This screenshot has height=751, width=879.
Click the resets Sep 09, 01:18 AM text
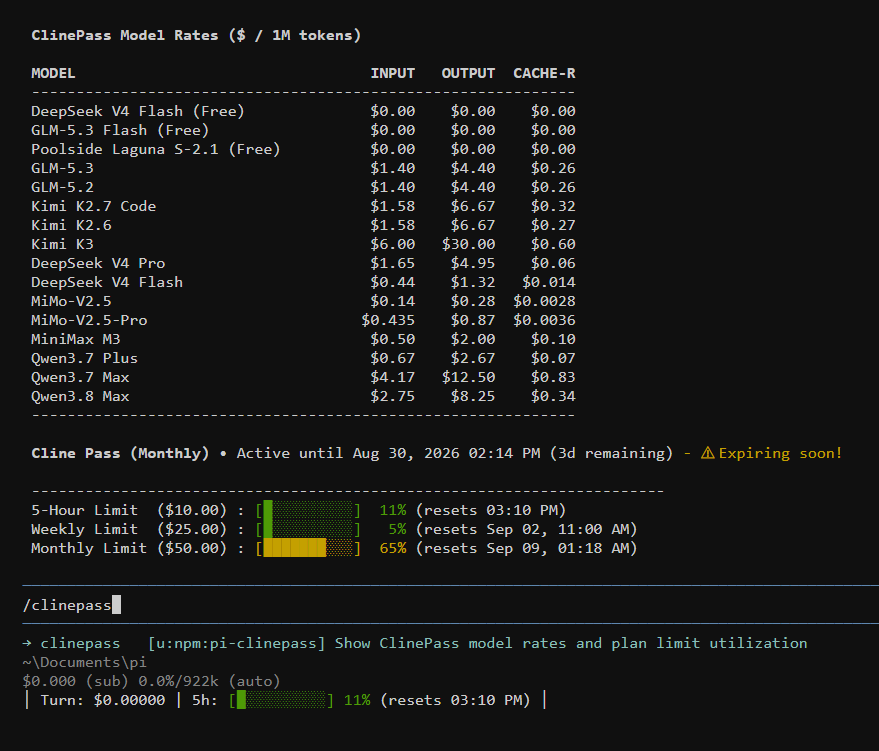(526, 549)
